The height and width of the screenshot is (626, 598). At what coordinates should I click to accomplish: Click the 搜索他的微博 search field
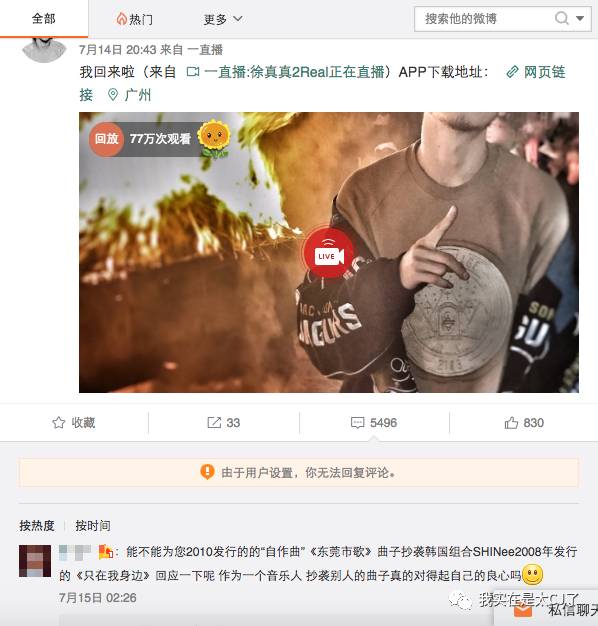pyautogui.click(x=484, y=19)
